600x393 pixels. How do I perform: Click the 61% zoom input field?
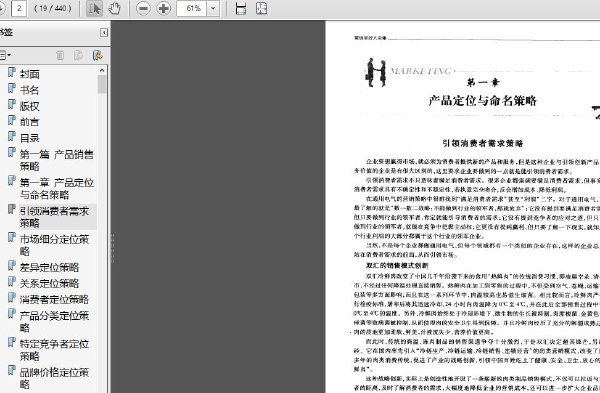(x=192, y=8)
